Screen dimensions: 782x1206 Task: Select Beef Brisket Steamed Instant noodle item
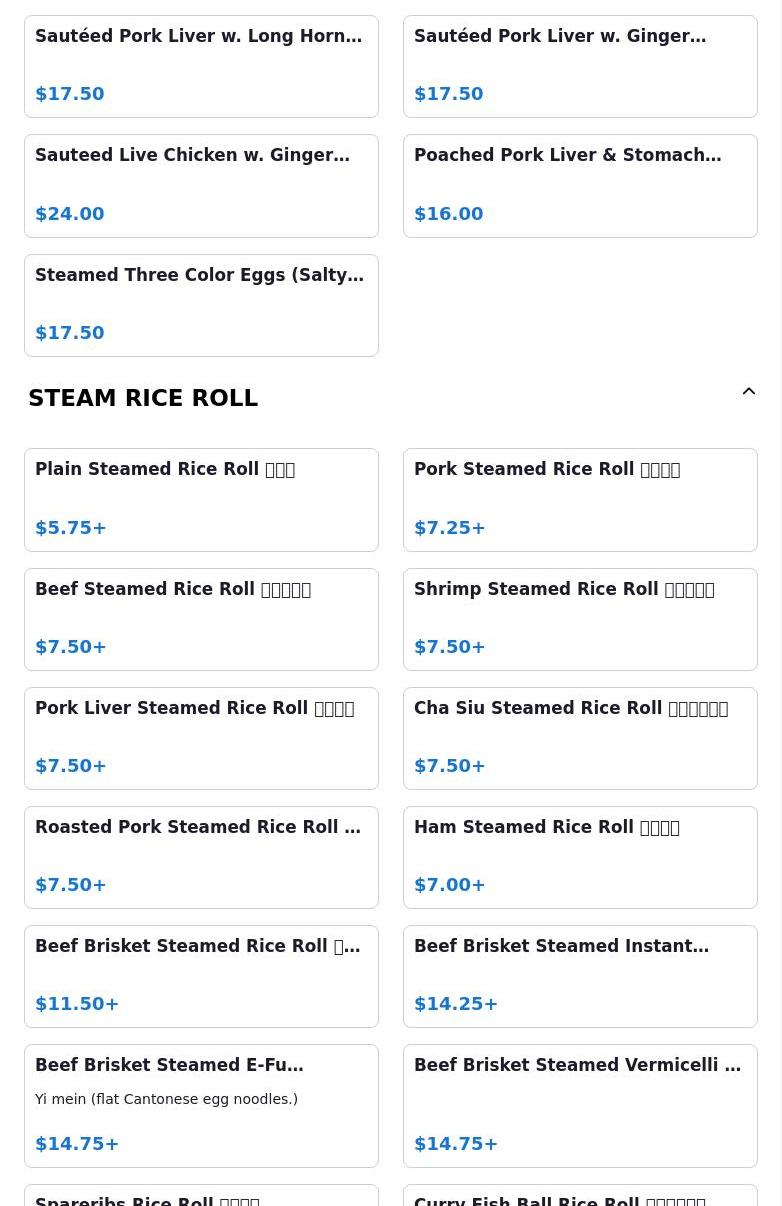(x=580, y=975)
